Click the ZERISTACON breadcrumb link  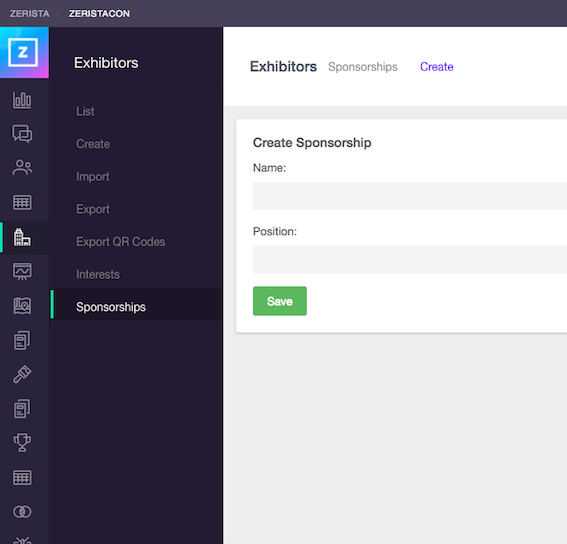pyautogui.click(x=99, y=14)
